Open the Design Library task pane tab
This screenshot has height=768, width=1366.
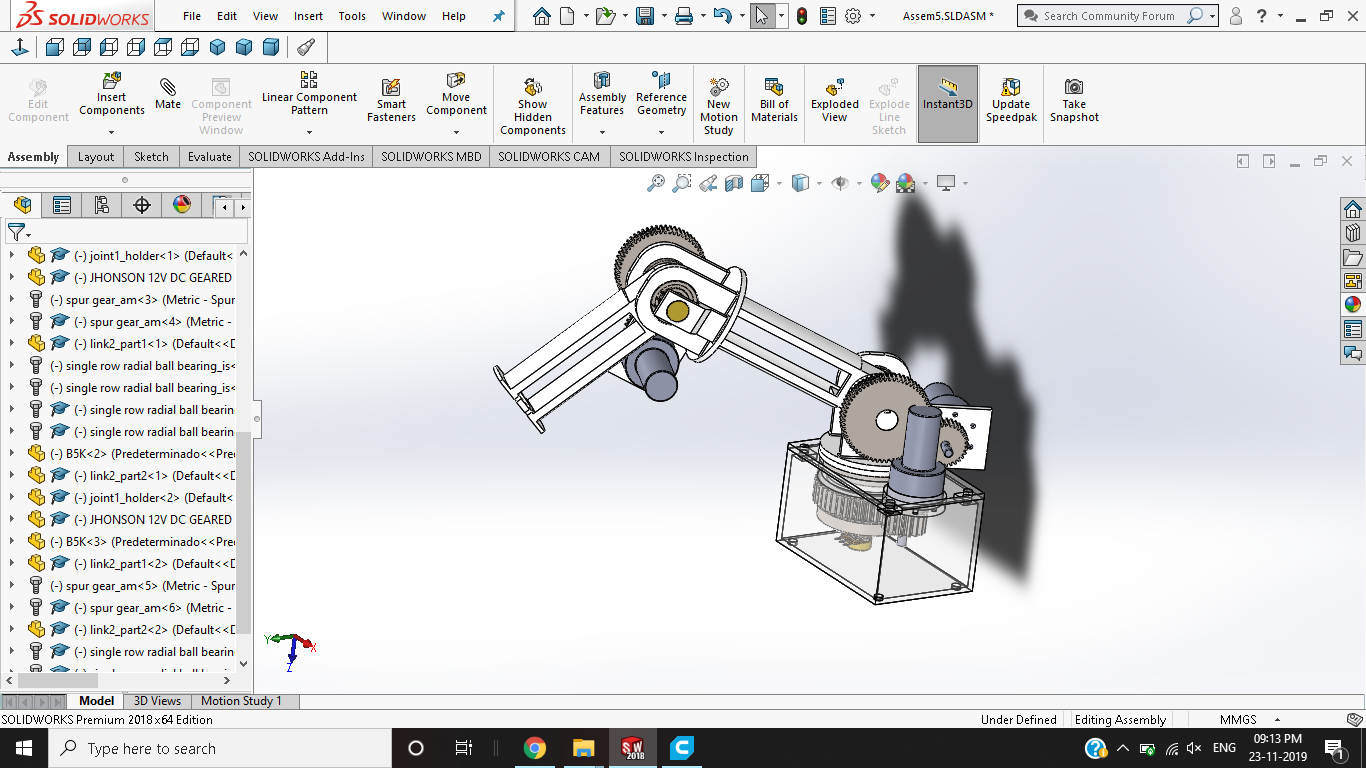tap(1353, 233)
